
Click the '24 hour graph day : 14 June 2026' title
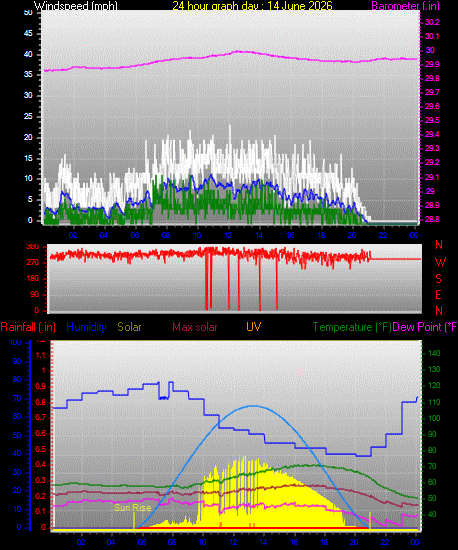click(x=252, y=6)
